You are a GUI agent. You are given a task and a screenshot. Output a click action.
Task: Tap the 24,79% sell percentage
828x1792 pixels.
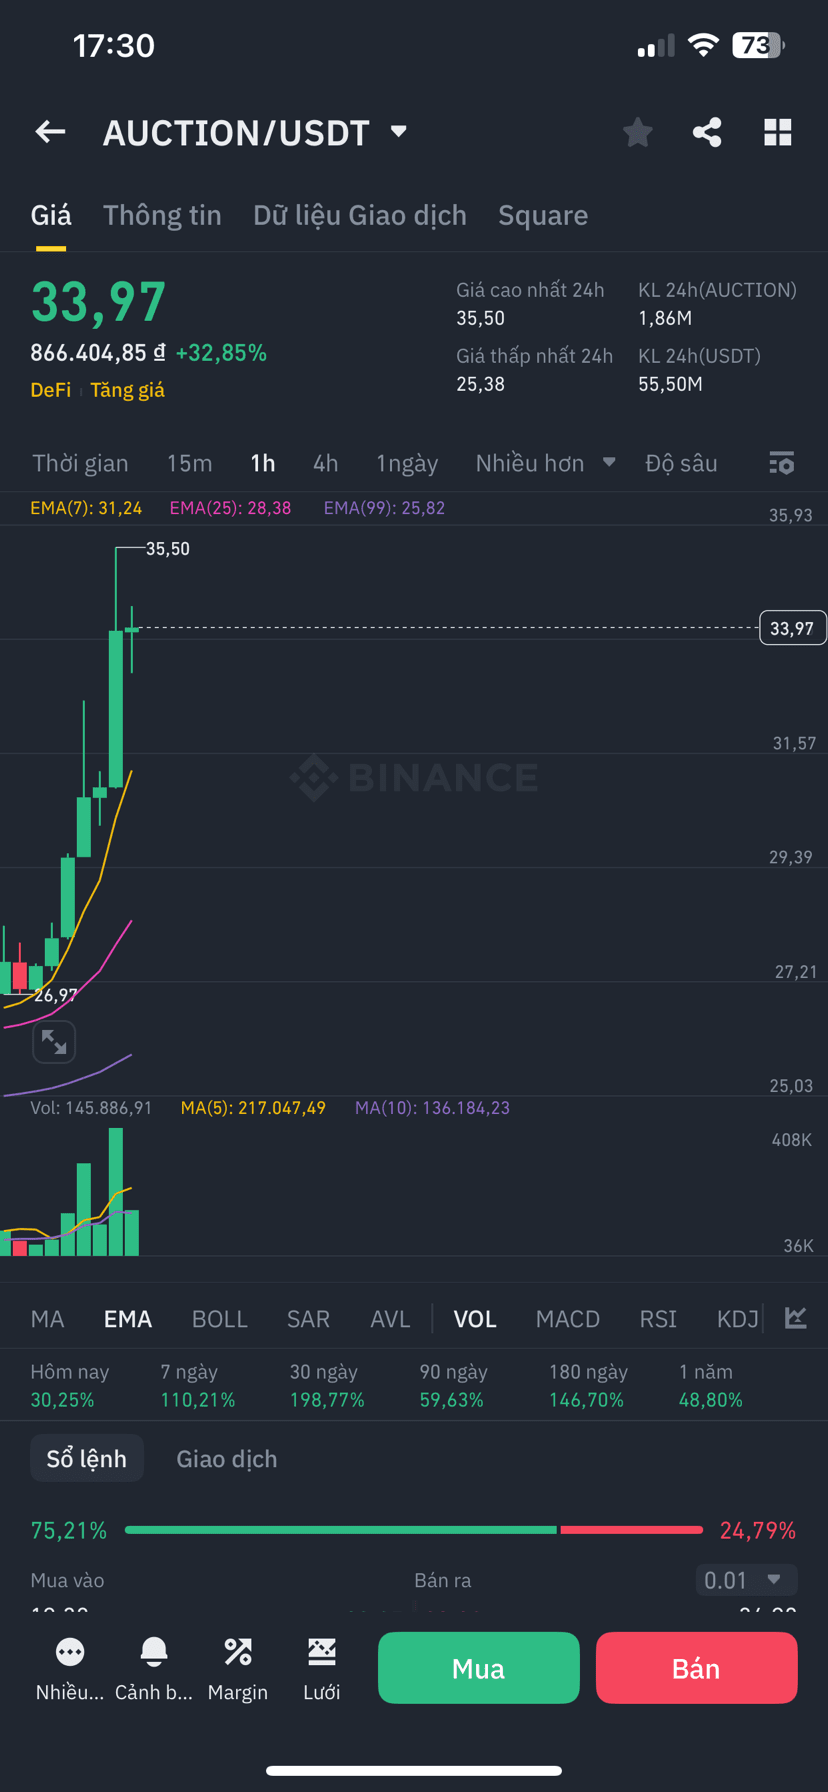click(x=758, y=1530)
